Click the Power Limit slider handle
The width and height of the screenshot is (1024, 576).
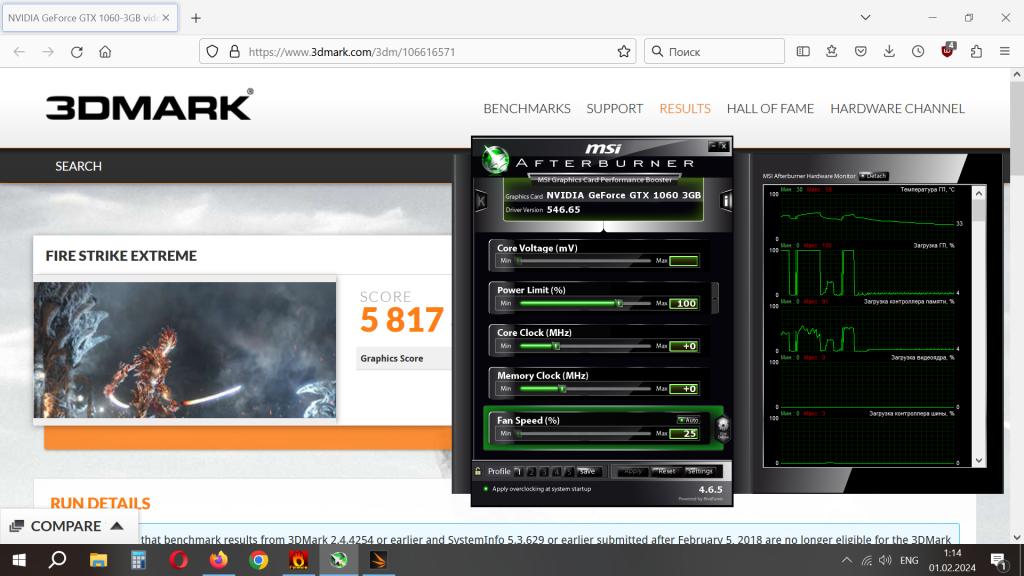(x=619, y=303)
